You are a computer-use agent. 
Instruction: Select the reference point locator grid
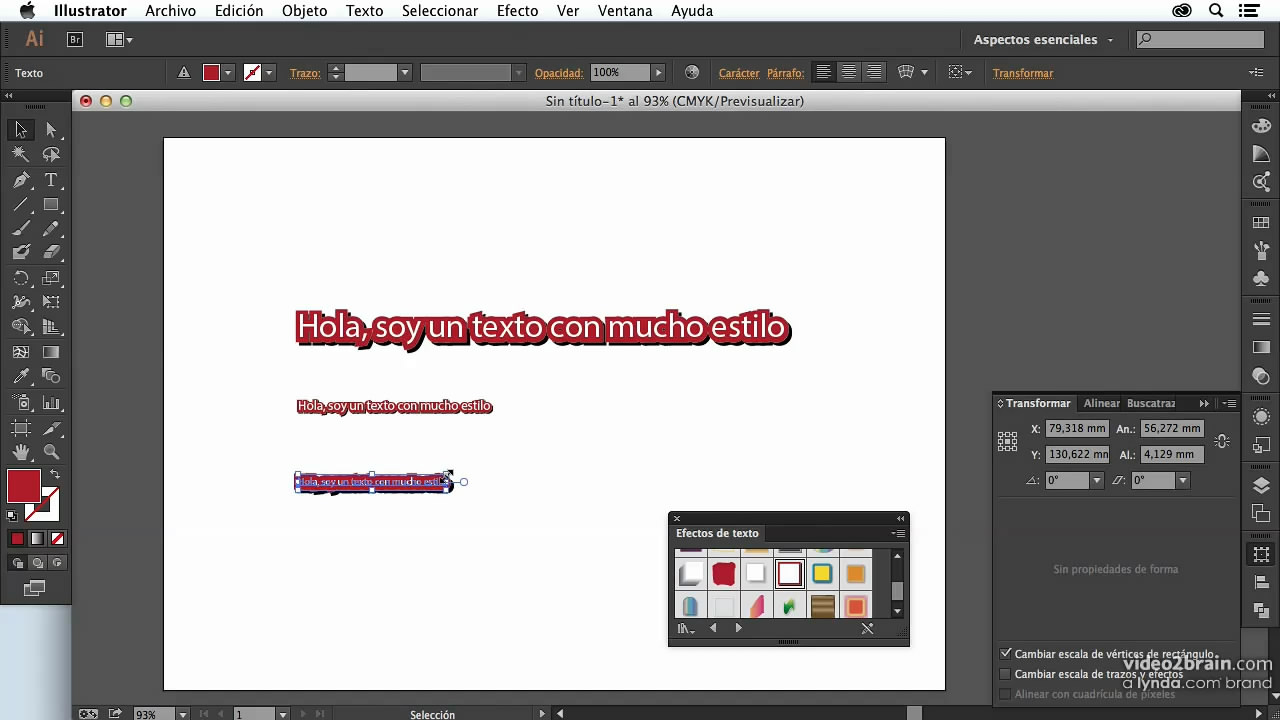[x=1007, y=441]
